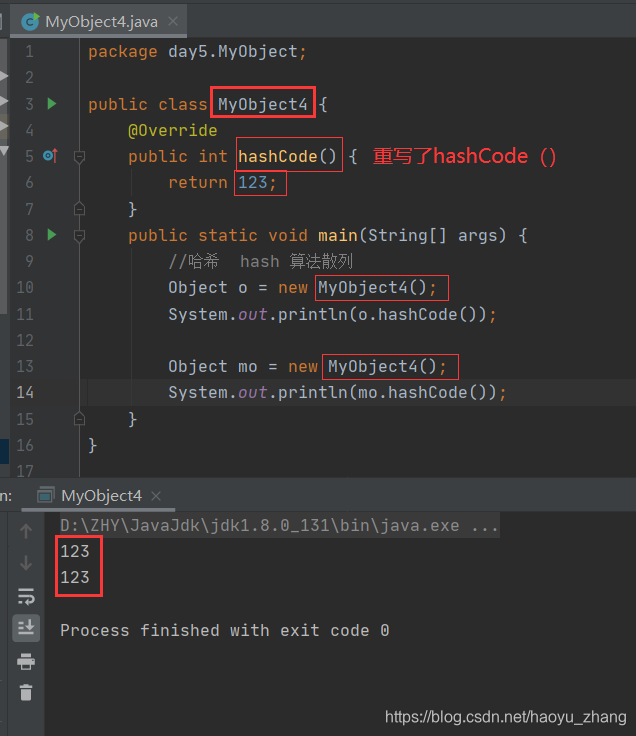The height and width of the screenshot is (736, 636).
Task: Click the fold end marker at hashCode closing brace
Action: click(x=79, y=208)
